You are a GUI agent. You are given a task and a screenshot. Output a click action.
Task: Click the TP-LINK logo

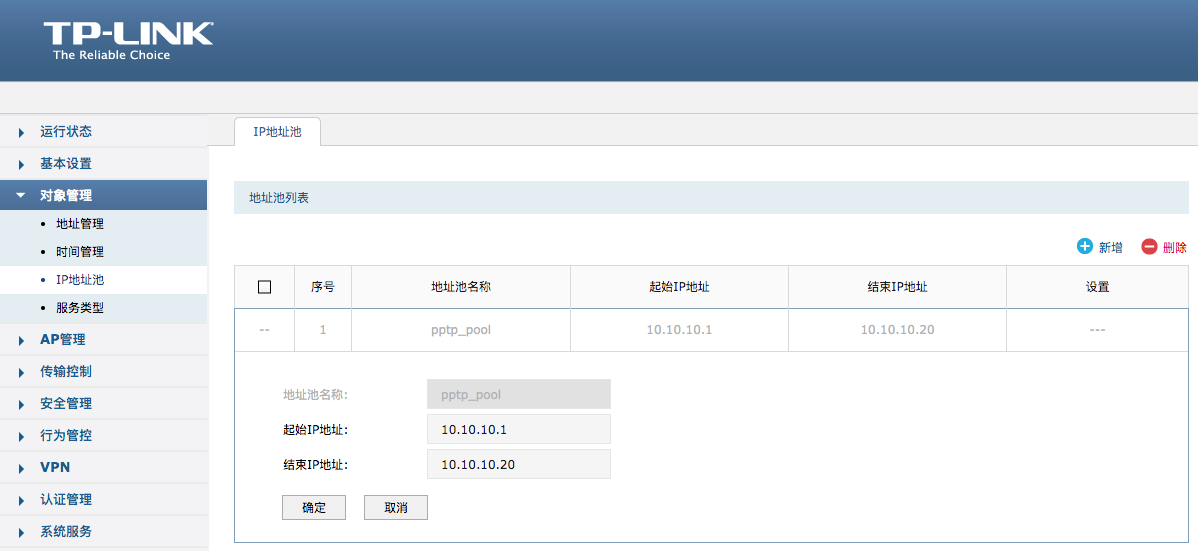pos(127,40)
